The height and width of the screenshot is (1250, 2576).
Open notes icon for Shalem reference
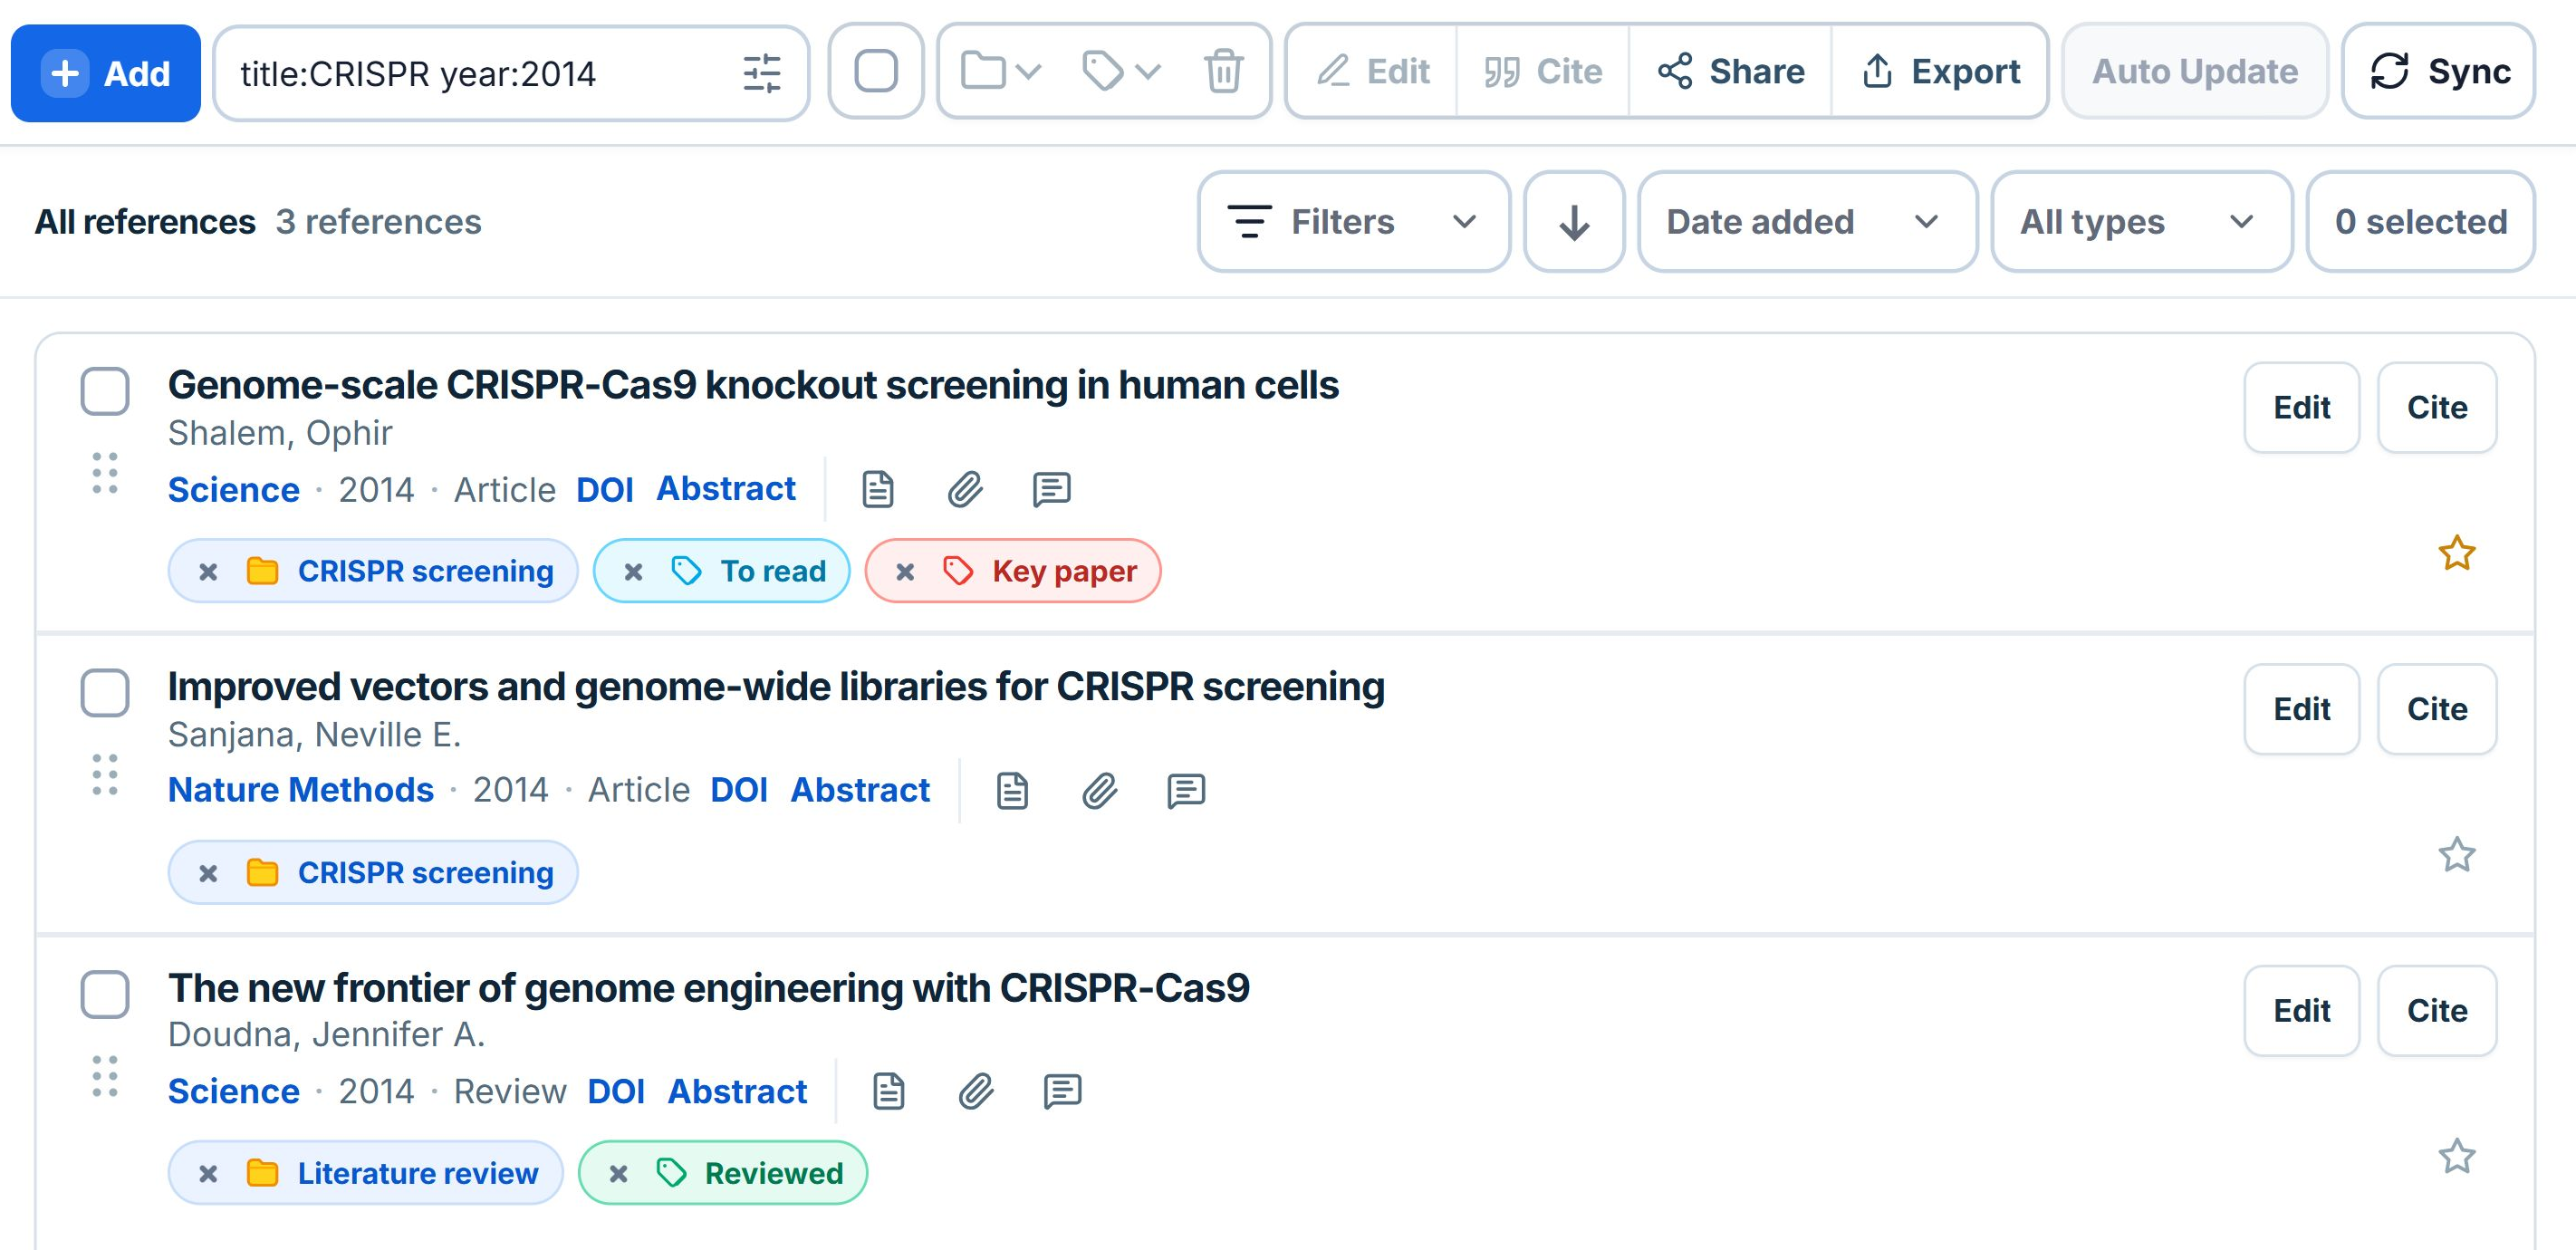click(x=878, y=490)
